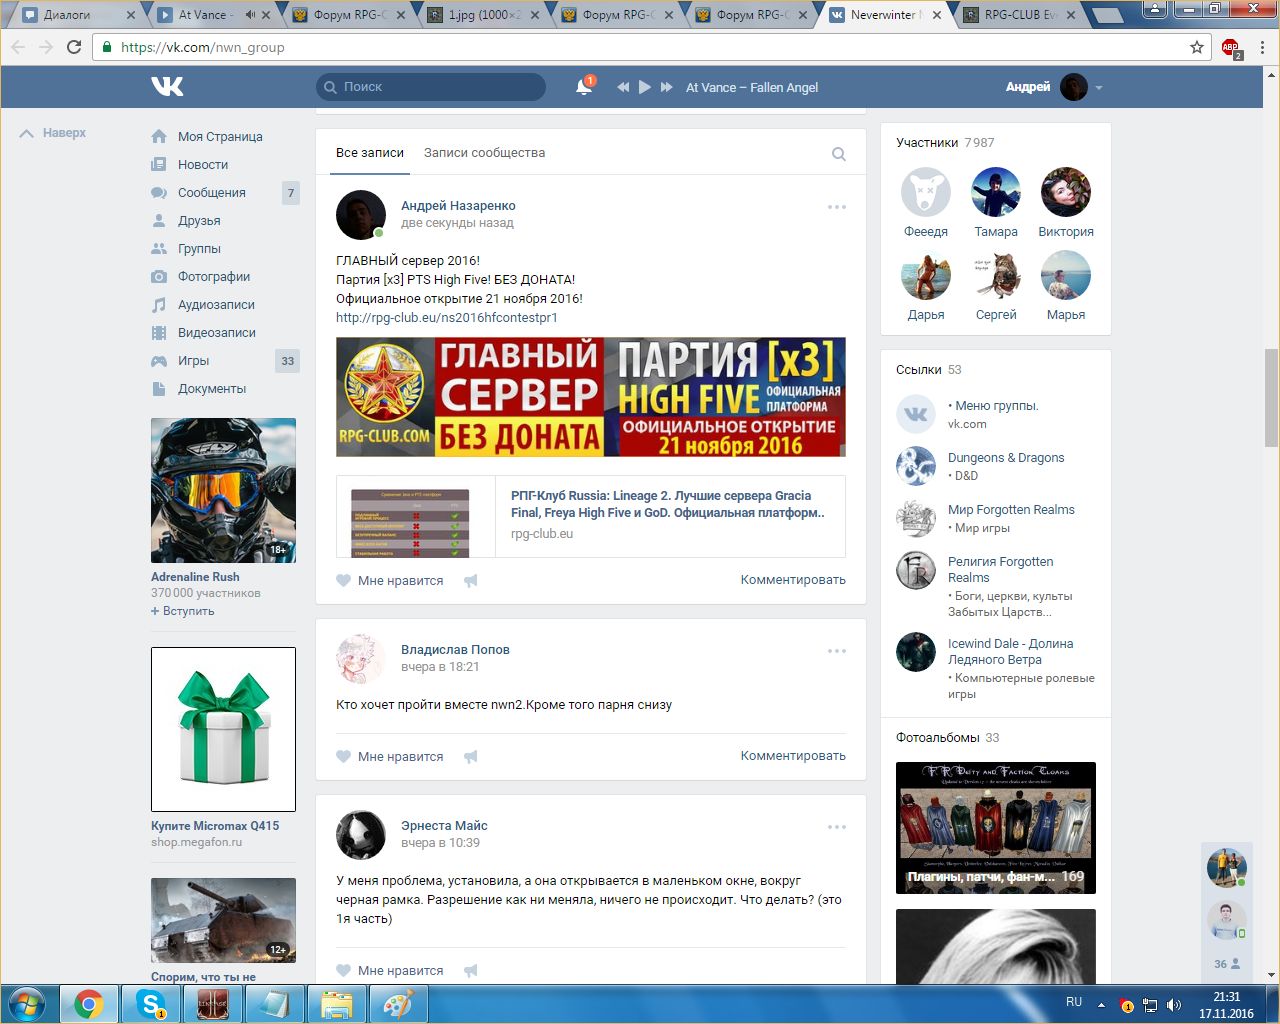Join the Adrenaline Rush group via Вступить

click(x=183, y=611)
